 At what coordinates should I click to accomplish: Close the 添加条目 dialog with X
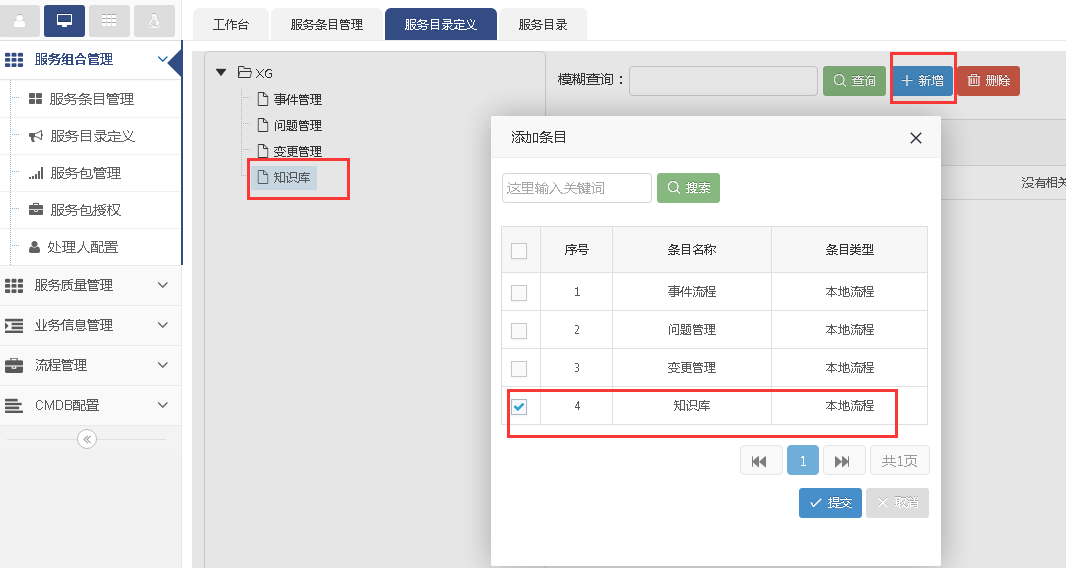pyautogui.click(x=915, y=138)
